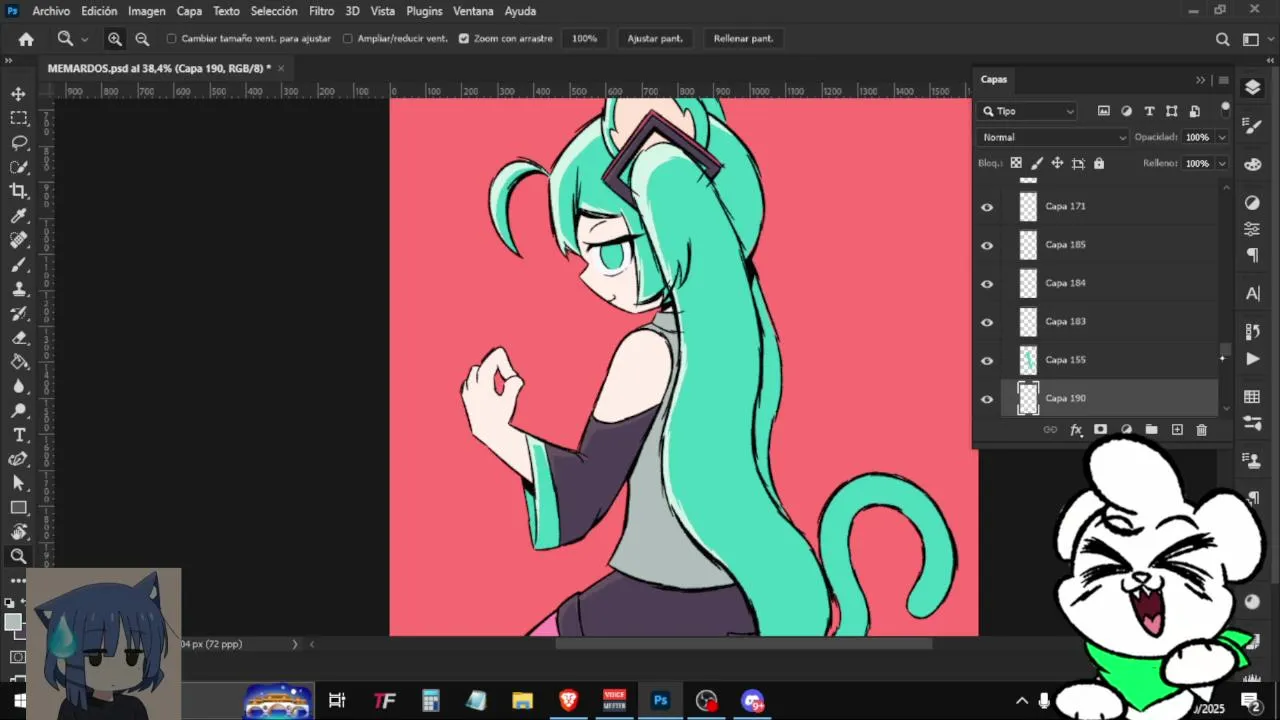Open the Opacidad slider dropdown arrow
The height and width of the screenshot is (720, 1280).
1222,137
